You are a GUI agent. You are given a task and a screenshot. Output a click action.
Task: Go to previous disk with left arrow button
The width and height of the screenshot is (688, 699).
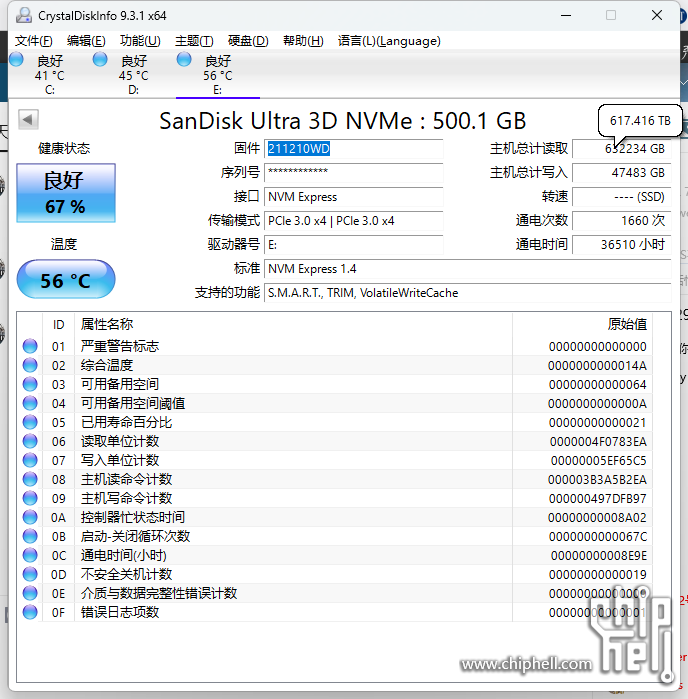(x=28, y=119)
